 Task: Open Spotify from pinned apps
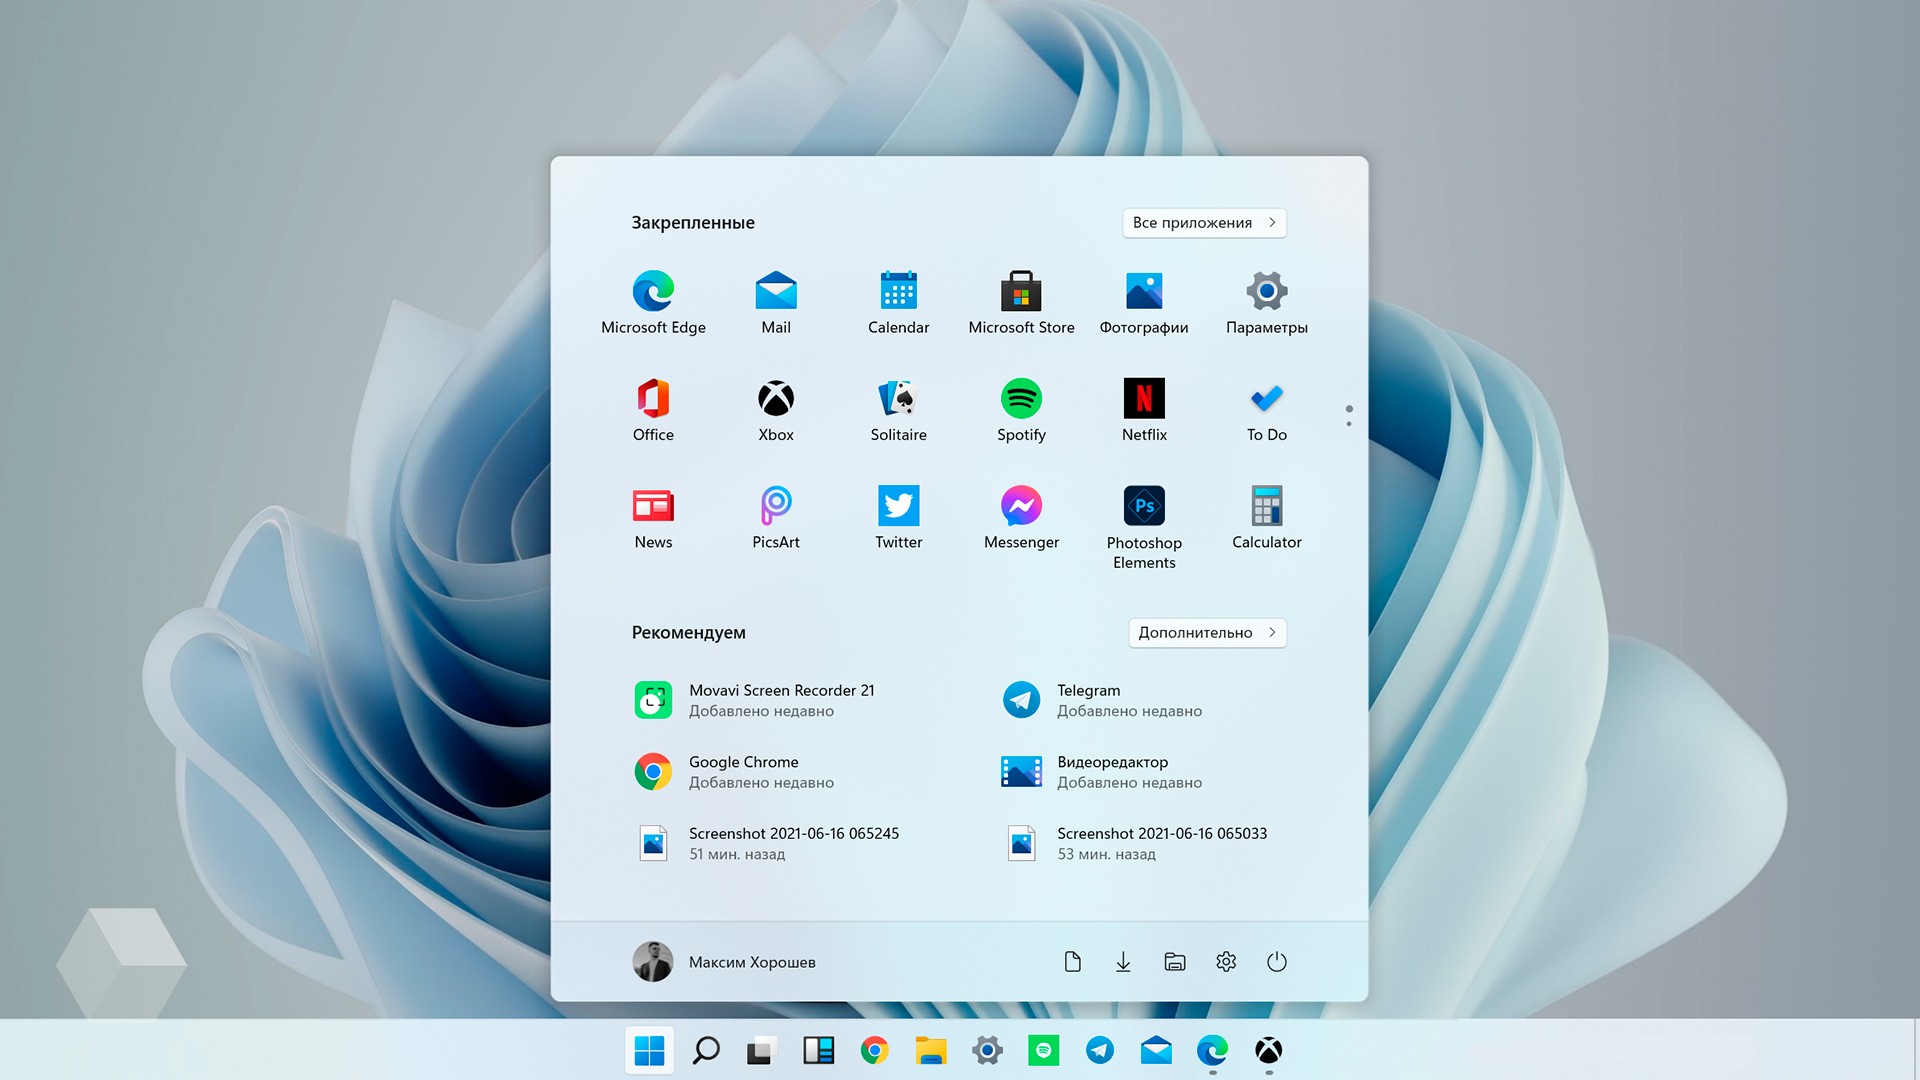coord(1021,410)
